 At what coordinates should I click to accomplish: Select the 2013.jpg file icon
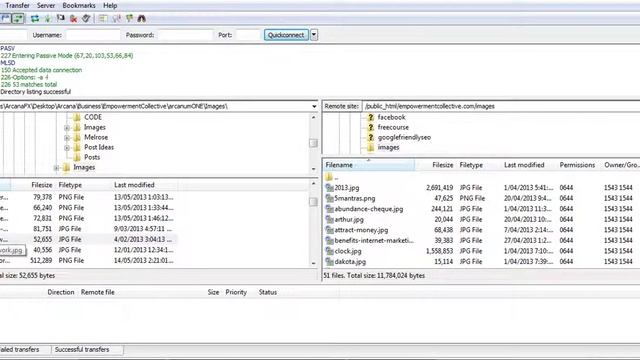point(329,188)
